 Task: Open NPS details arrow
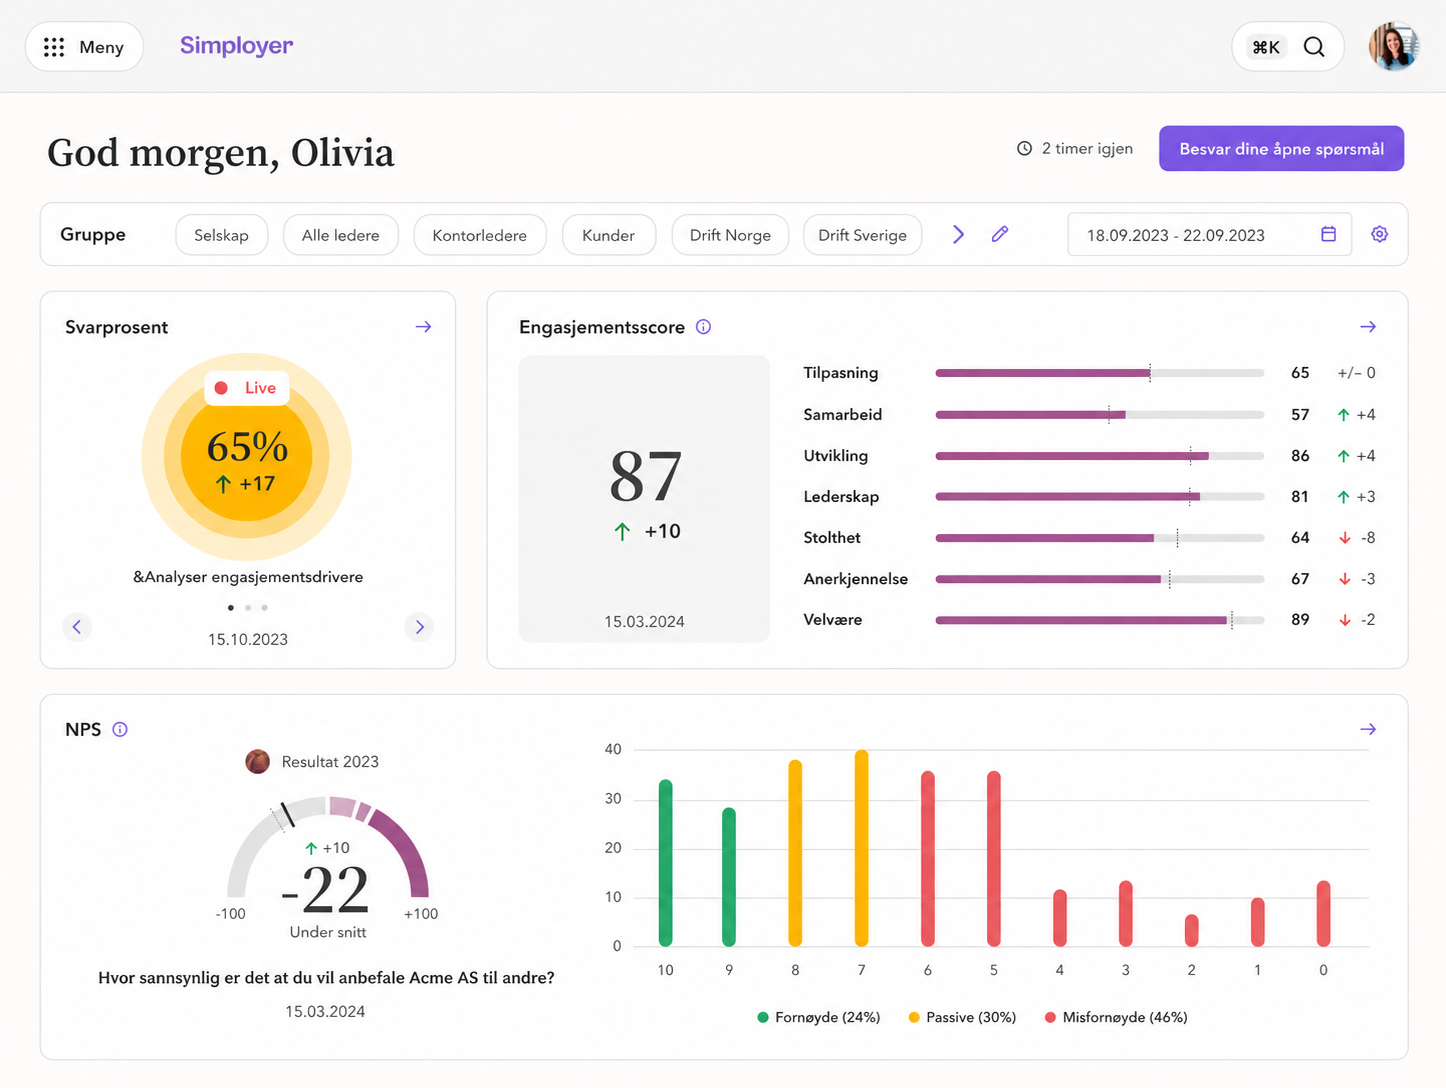coord(1368,729)
